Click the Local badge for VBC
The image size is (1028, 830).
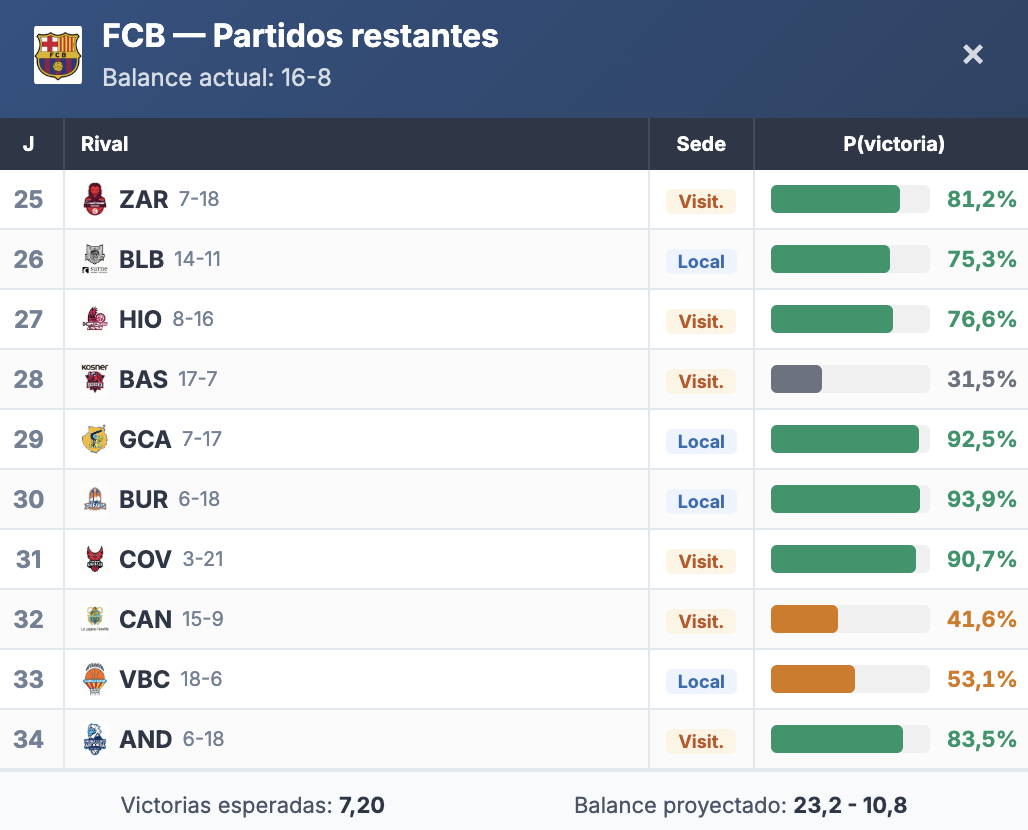[701, 681]
